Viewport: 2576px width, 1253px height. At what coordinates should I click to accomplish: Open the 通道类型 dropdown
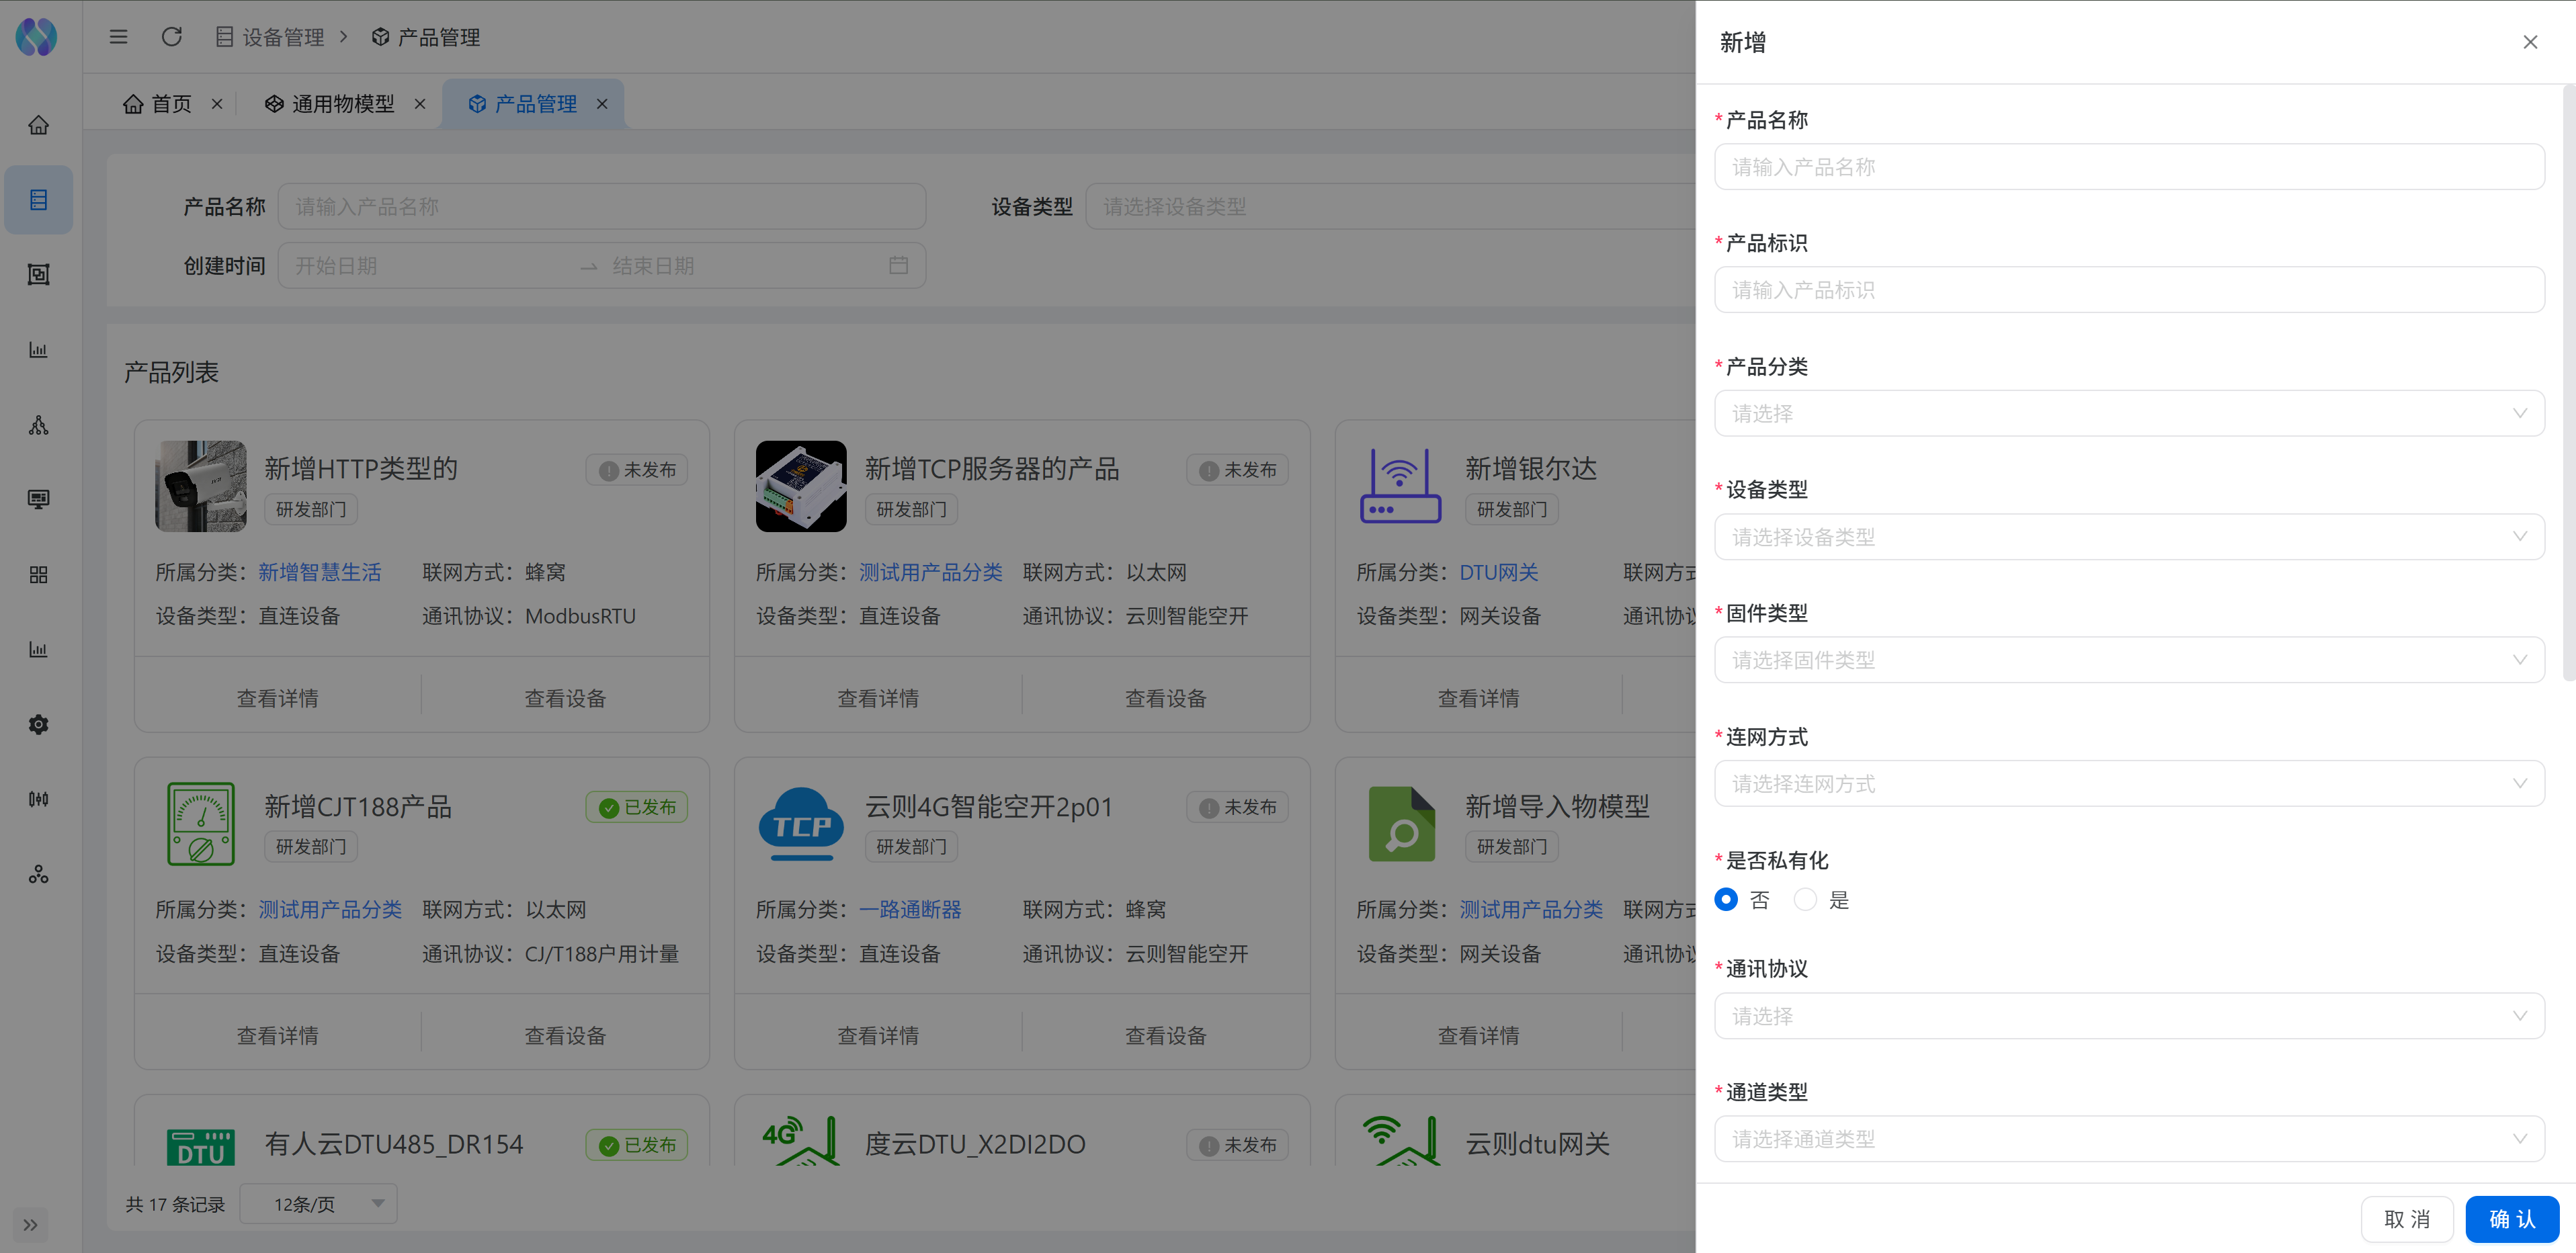pyautogui.click(x=2128, y=1139)
